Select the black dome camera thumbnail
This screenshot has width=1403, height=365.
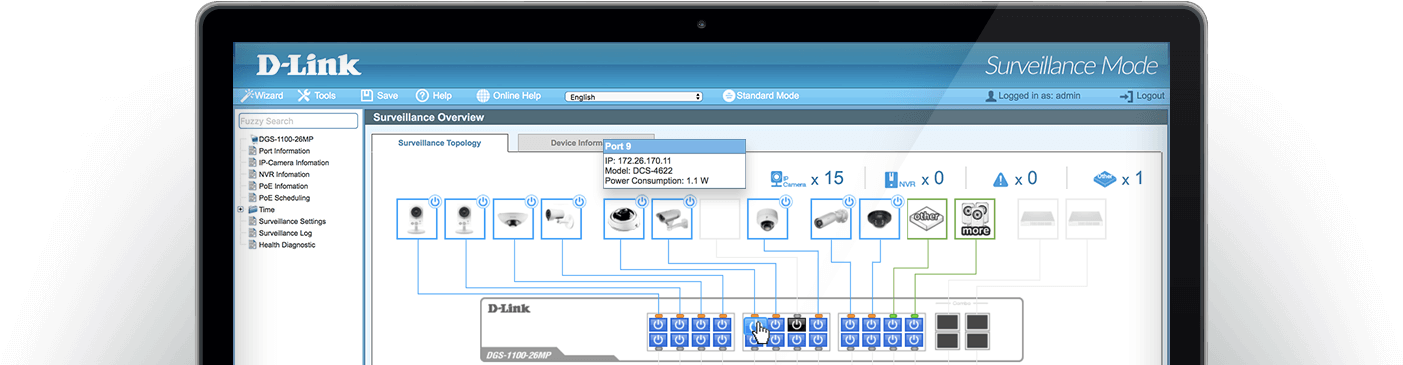pos(879,219)
